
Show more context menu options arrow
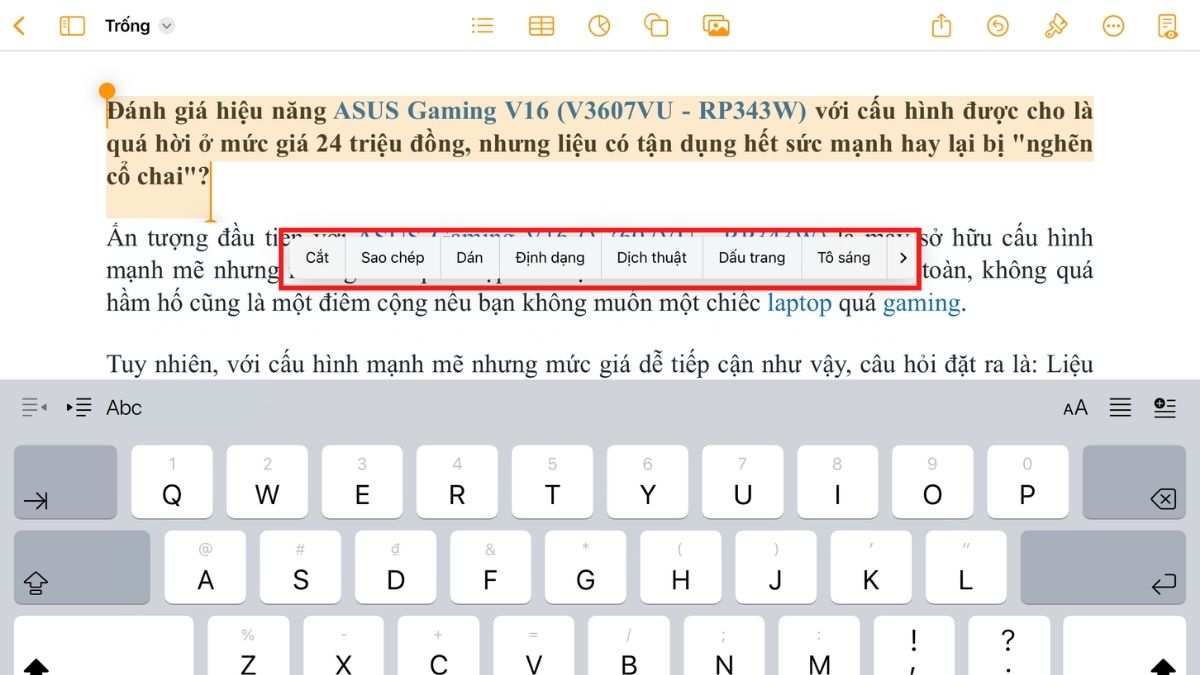point(902,257)
